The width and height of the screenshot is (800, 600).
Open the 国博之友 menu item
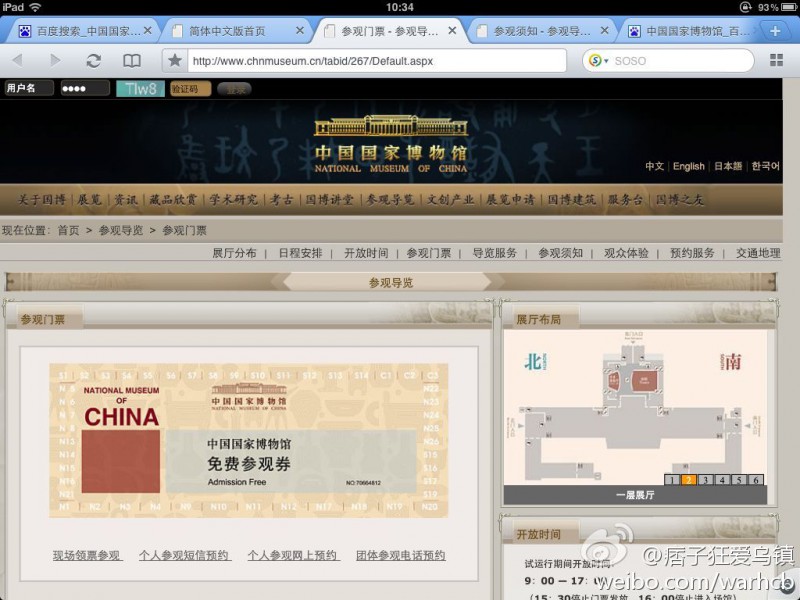click(680, 199)
